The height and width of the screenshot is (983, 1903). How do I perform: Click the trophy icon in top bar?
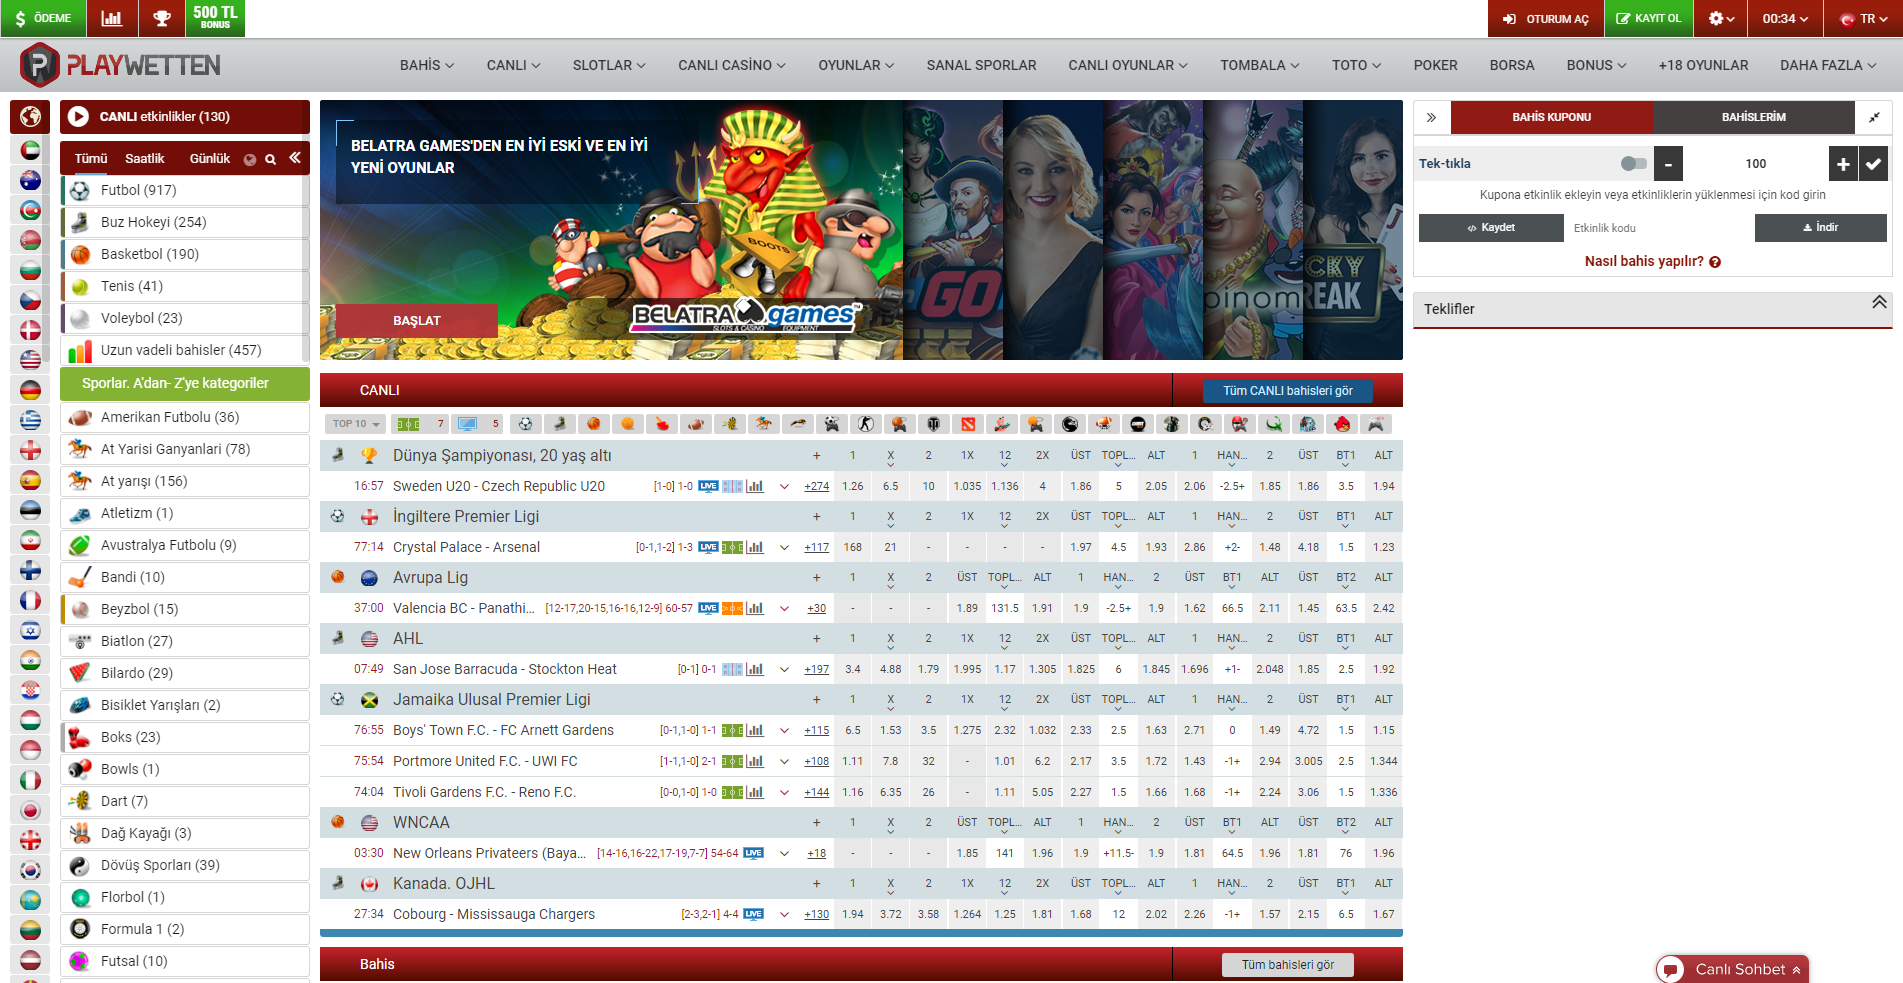pyautogui.click(x=162, y=18)
